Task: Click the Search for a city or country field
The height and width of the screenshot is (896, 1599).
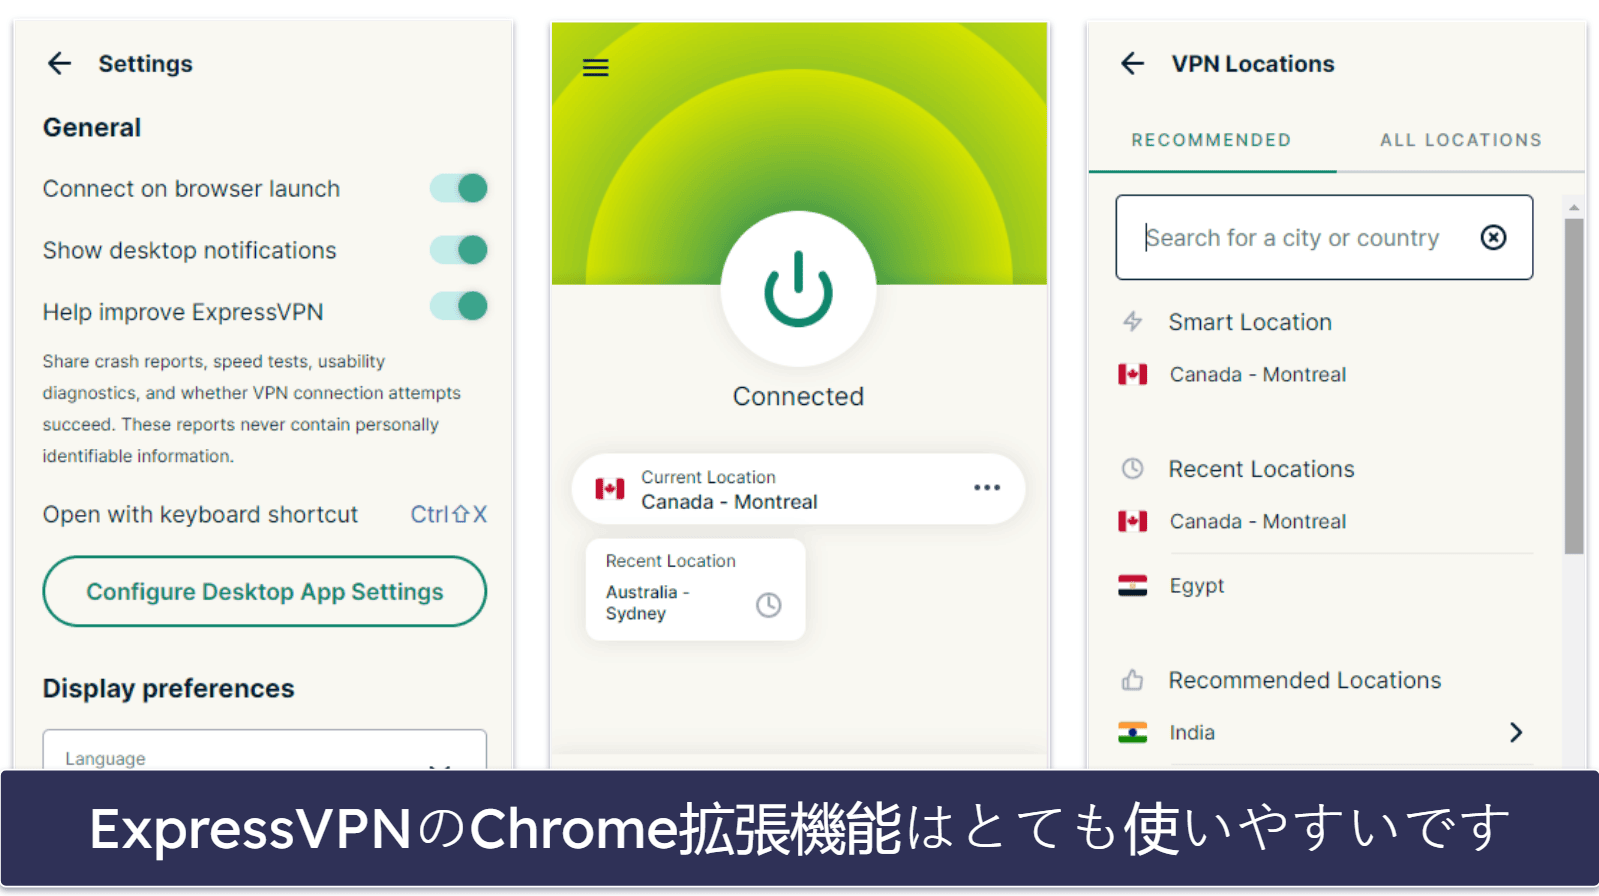Action: 1324,237
